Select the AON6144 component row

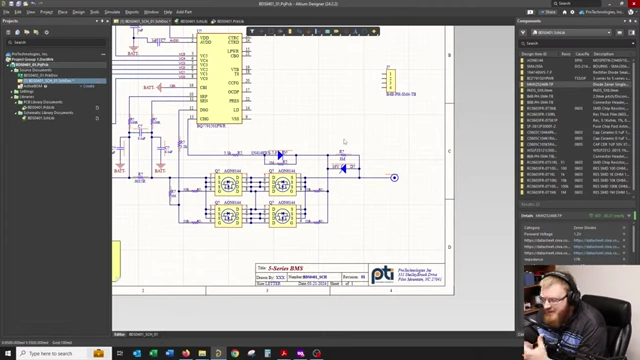pos(576,60)
